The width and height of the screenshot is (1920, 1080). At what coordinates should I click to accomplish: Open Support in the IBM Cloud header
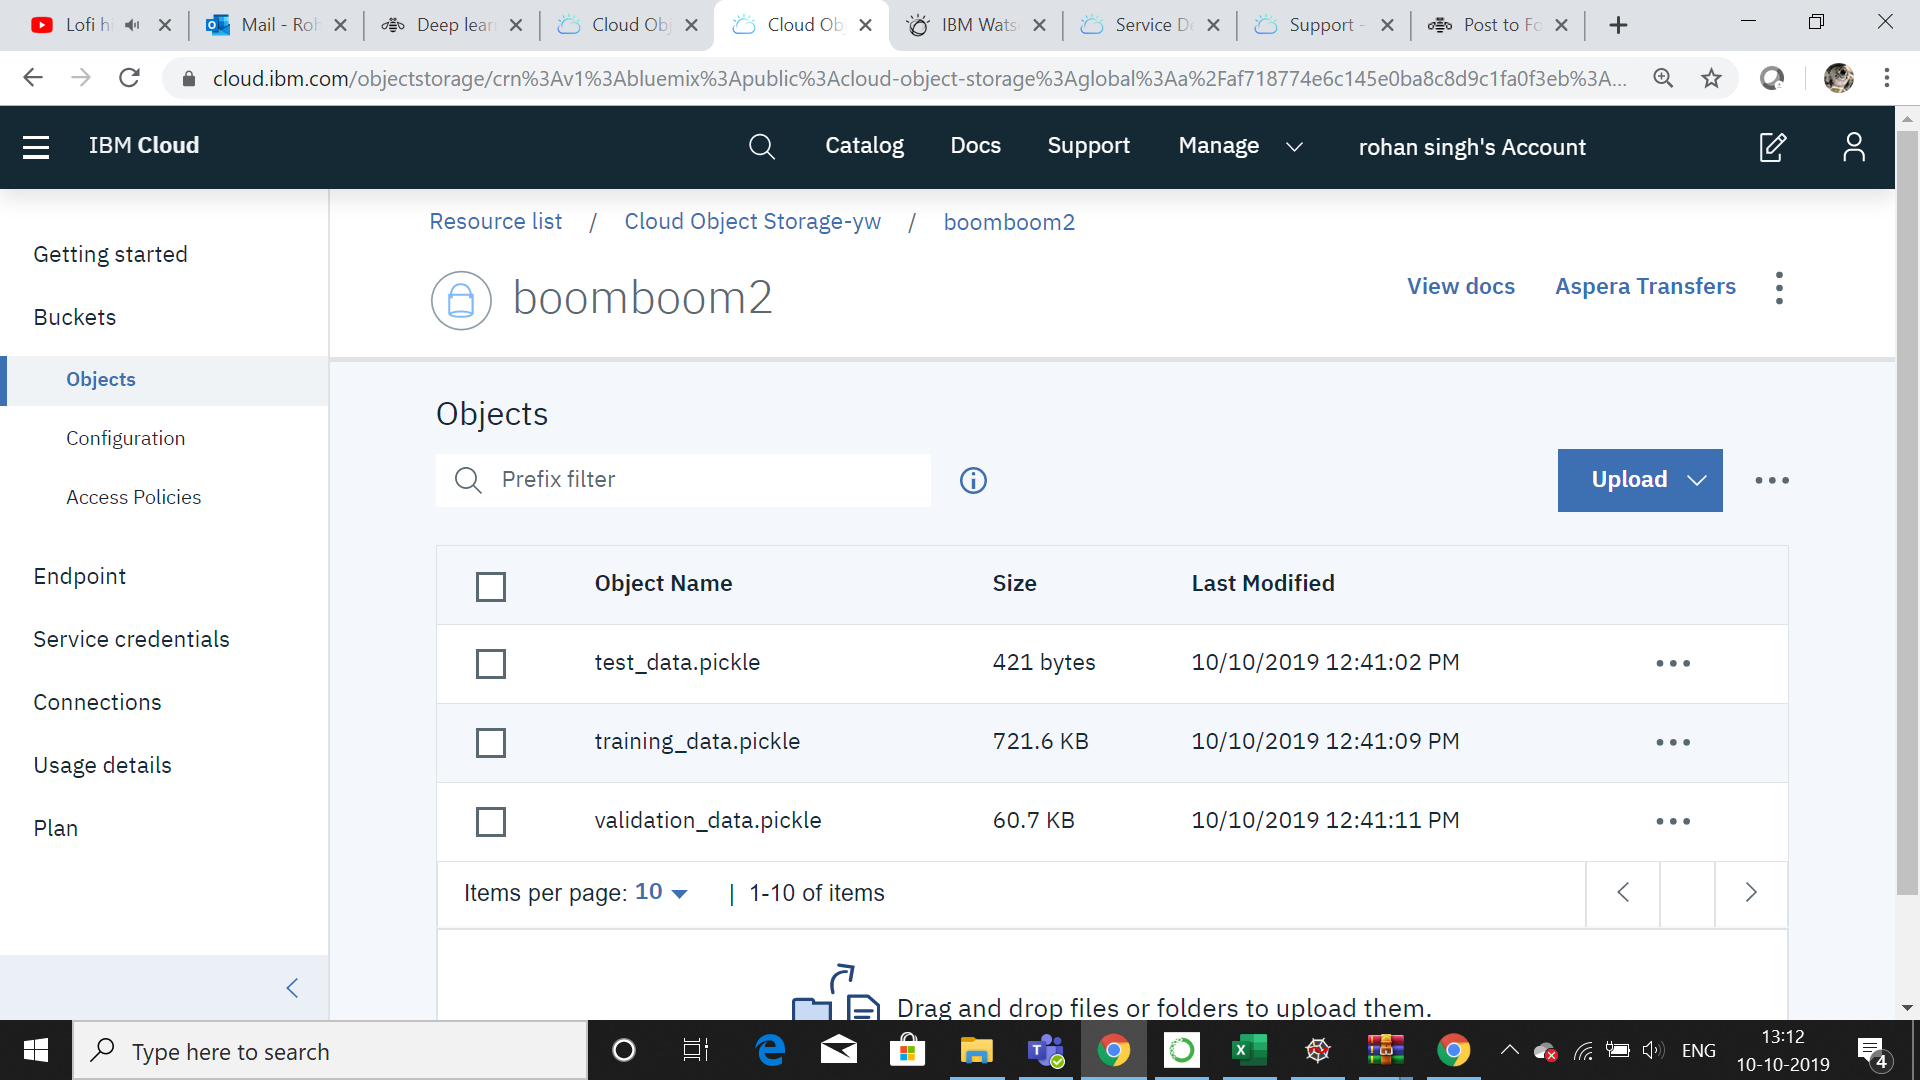[x=1088, y=147]
